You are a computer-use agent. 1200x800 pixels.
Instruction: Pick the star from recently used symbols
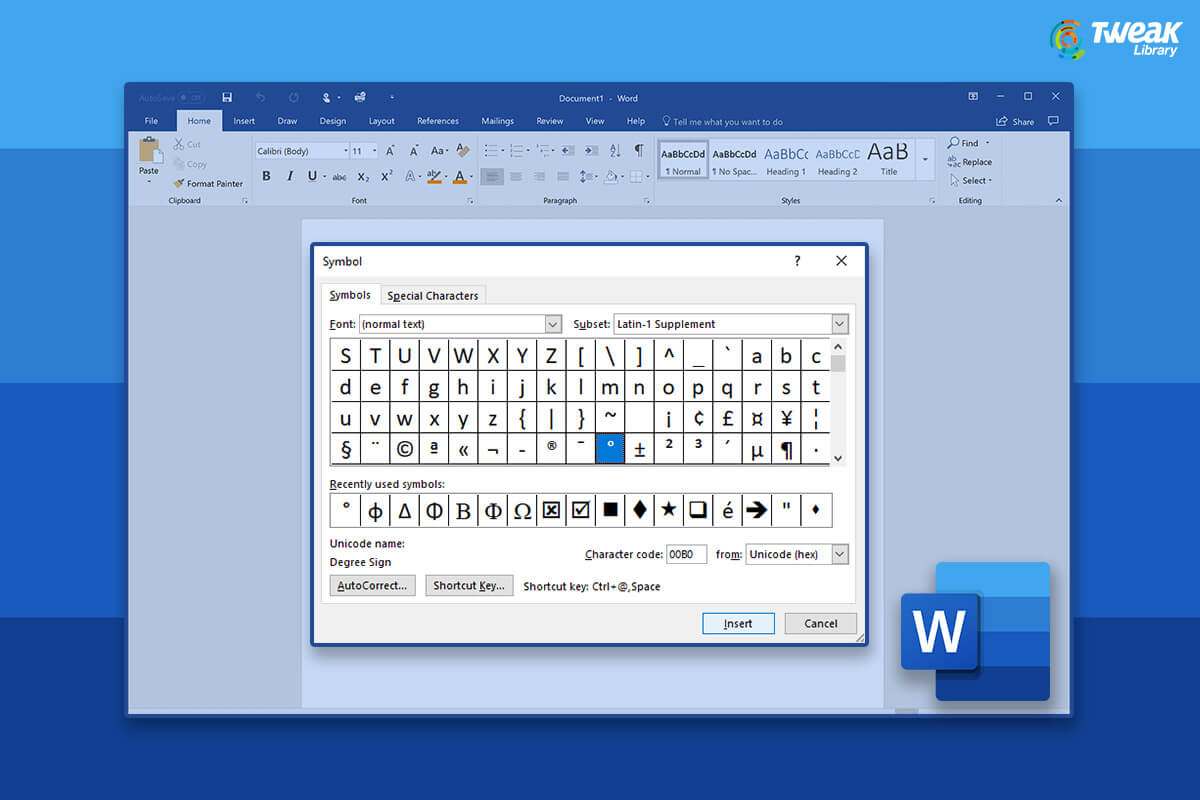pyautogui.click(x=668, y=510)
